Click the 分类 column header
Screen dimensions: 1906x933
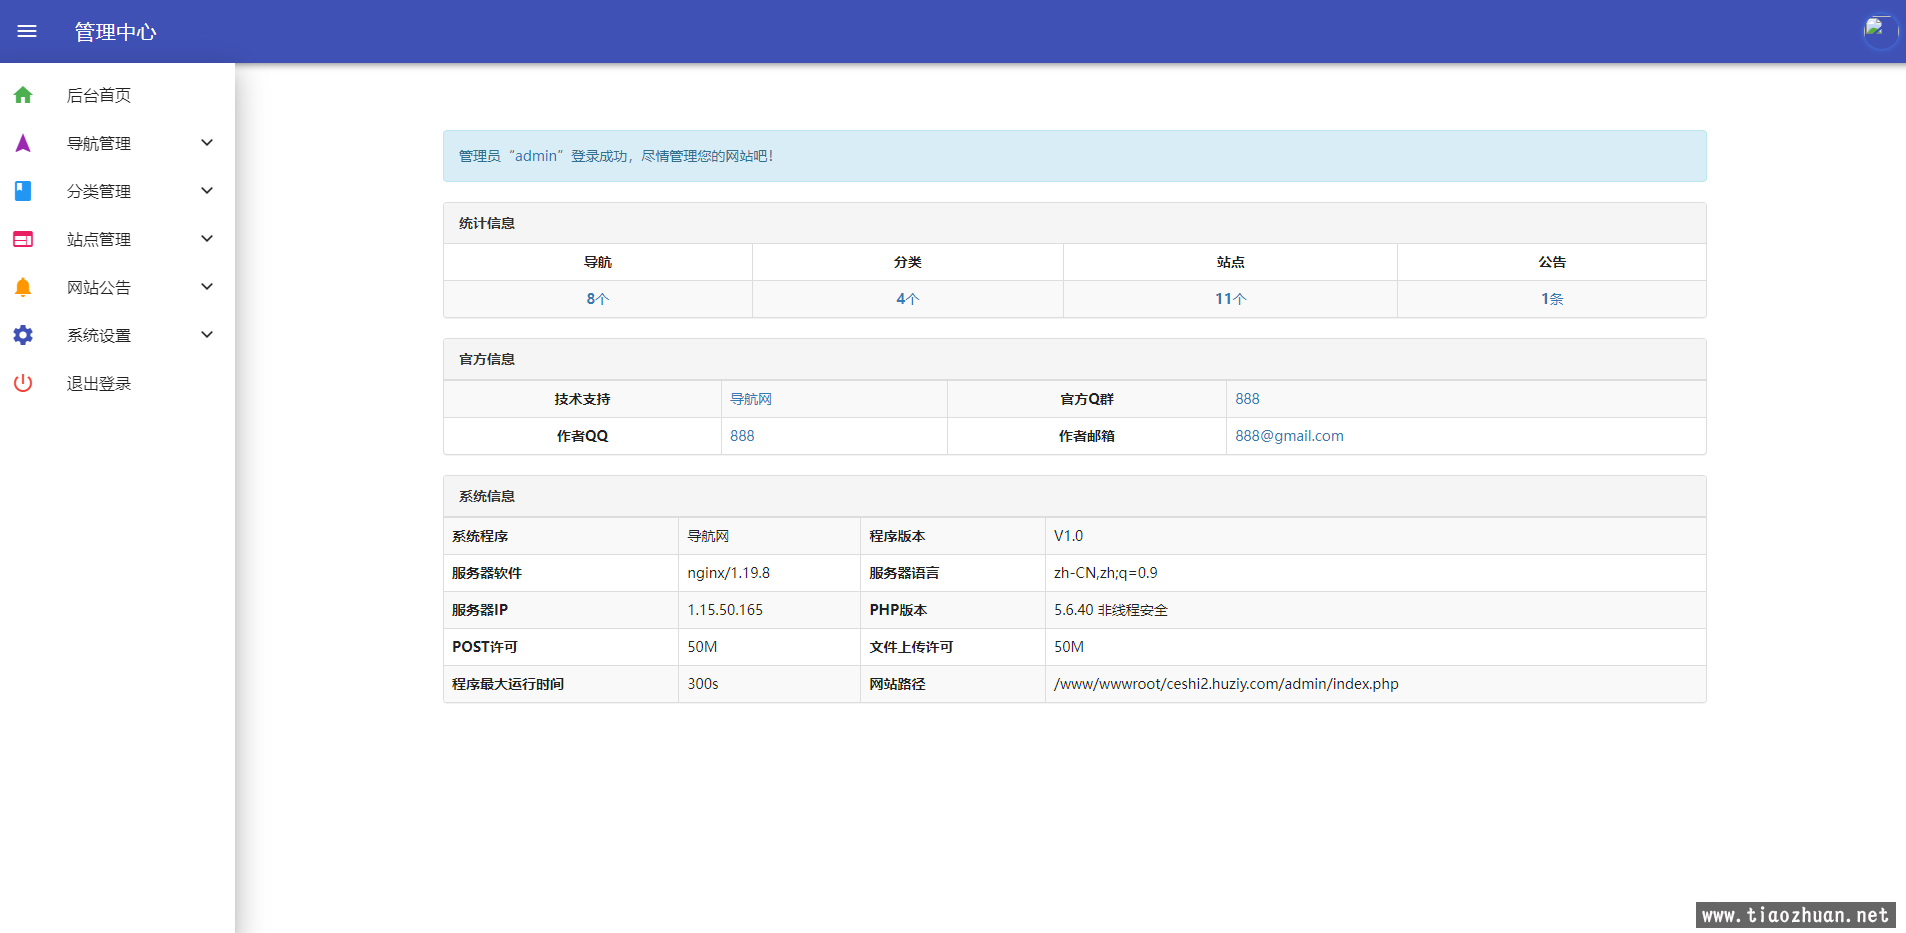tap(908, 262)
